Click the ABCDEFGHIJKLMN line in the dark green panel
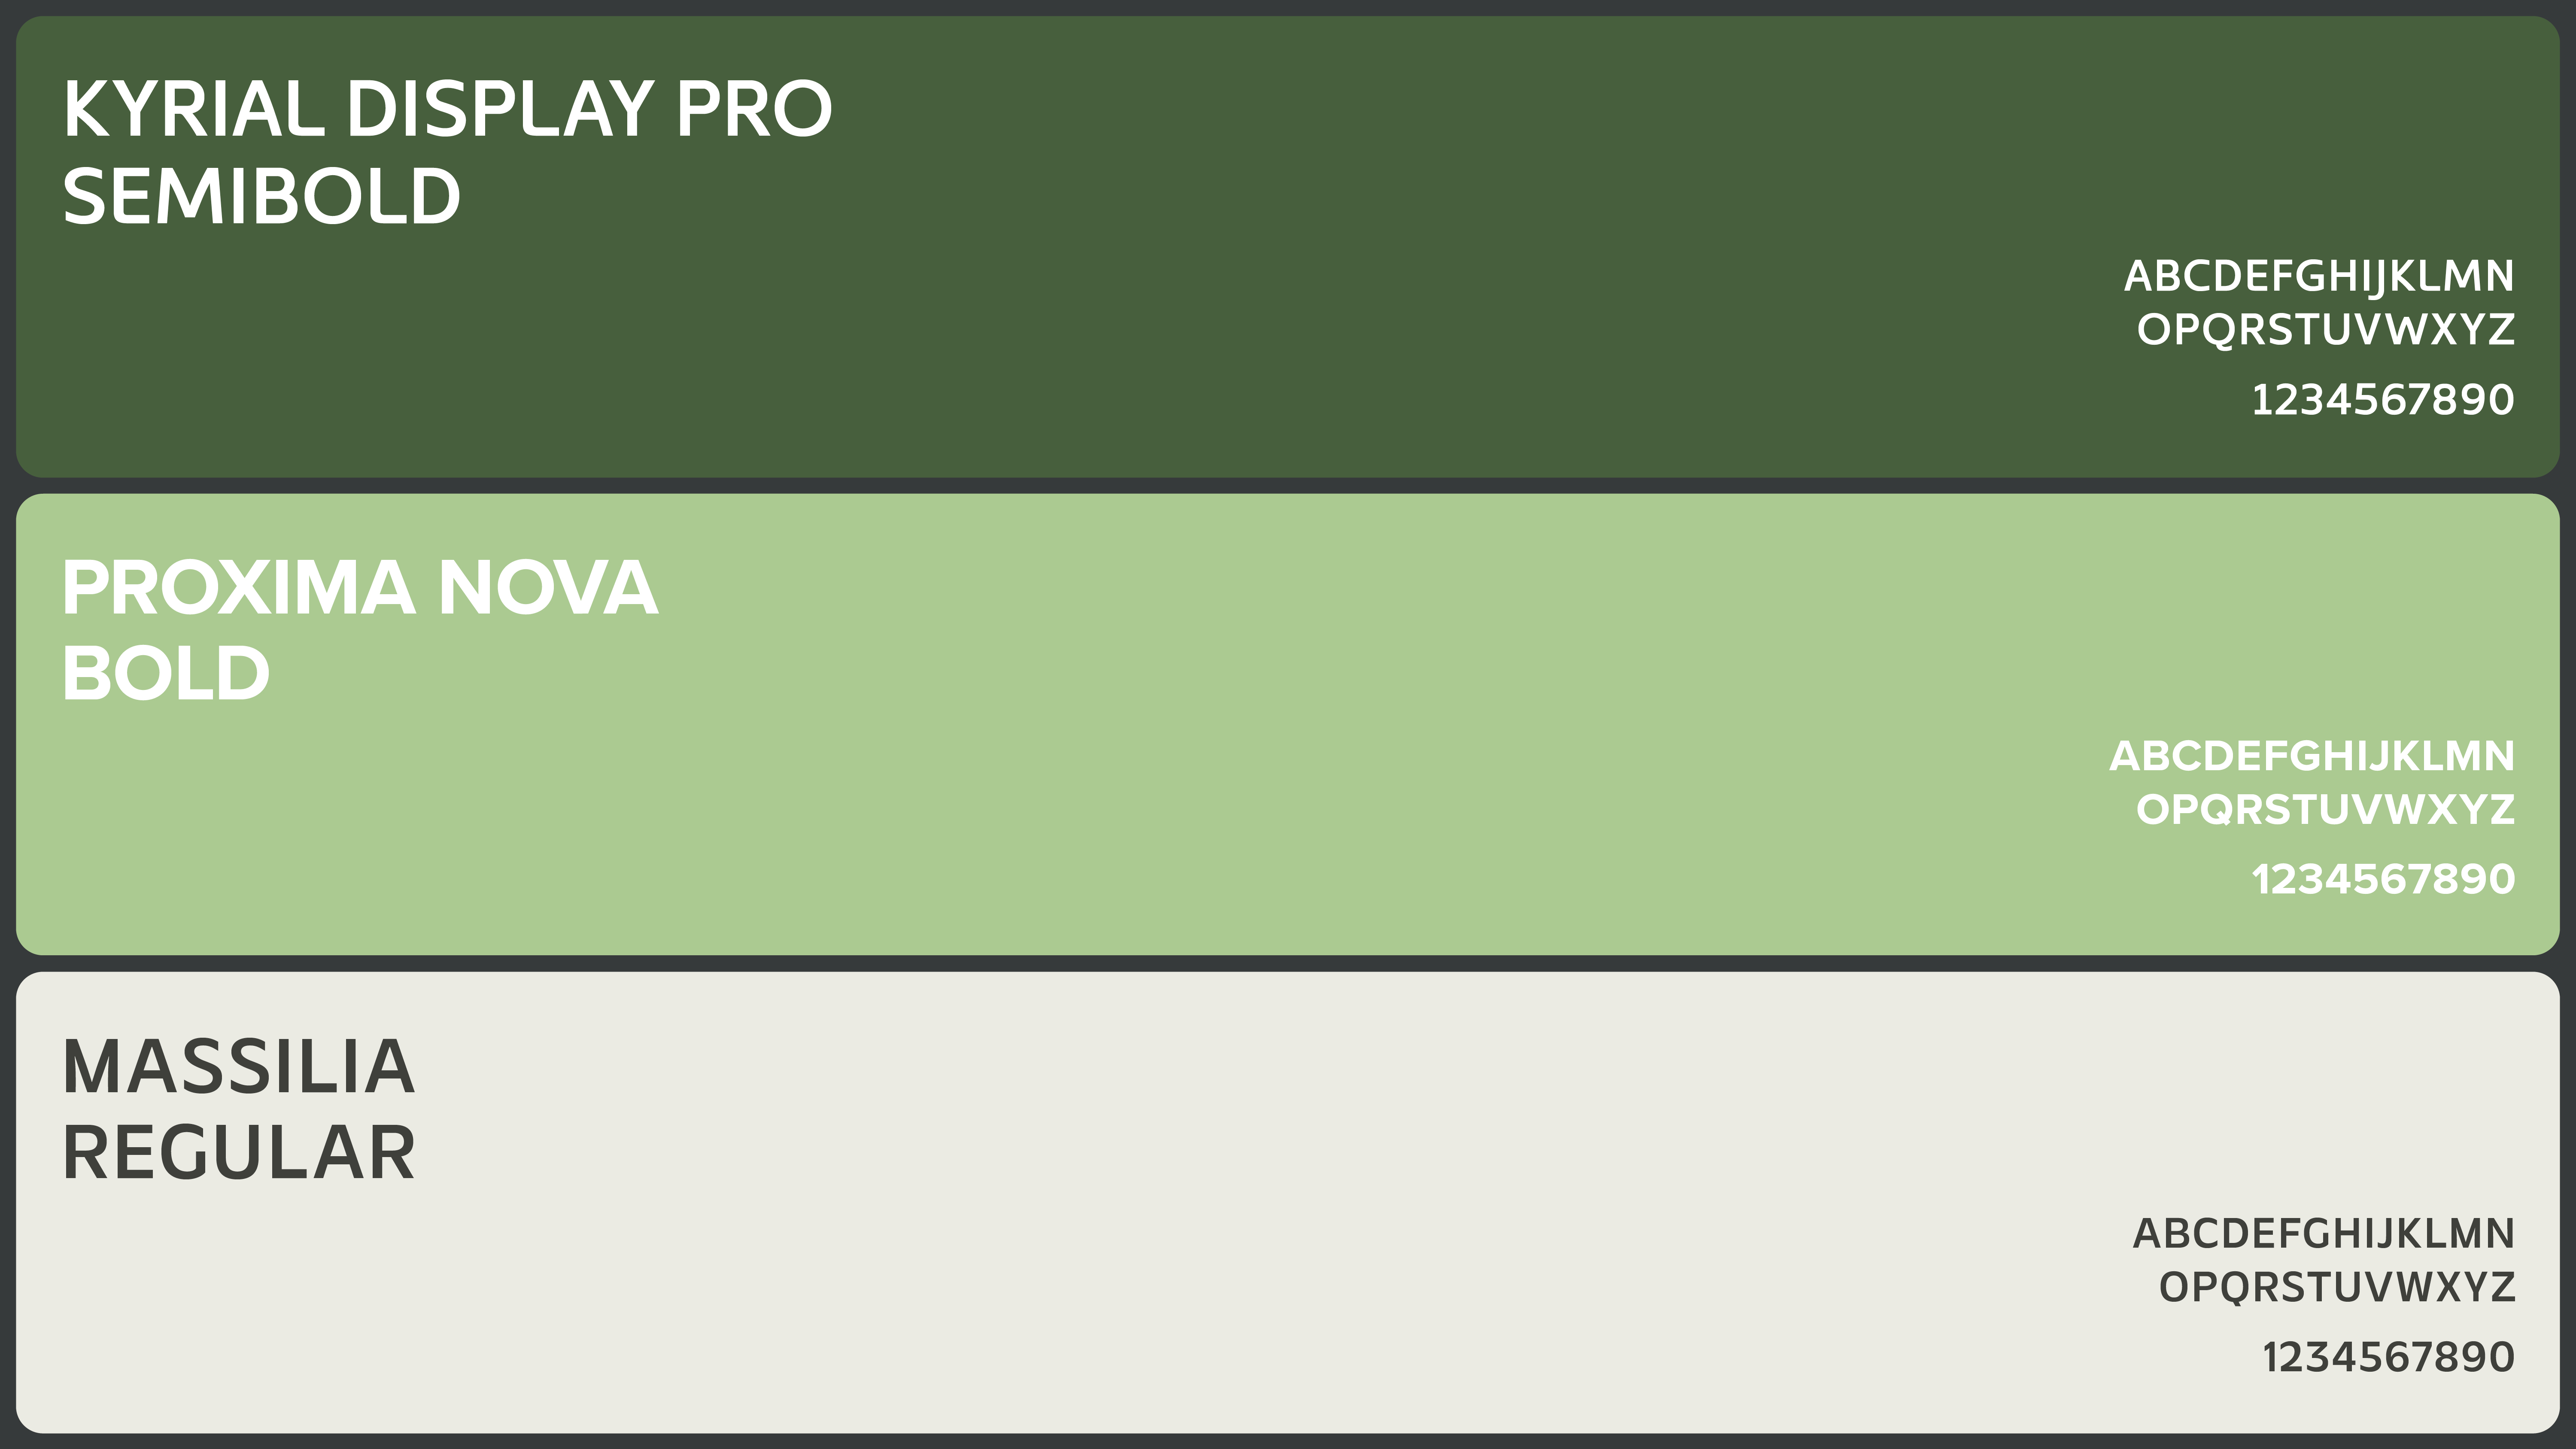The width and height of the screenshot is (2576, 1449). [x=2318, y=277]
